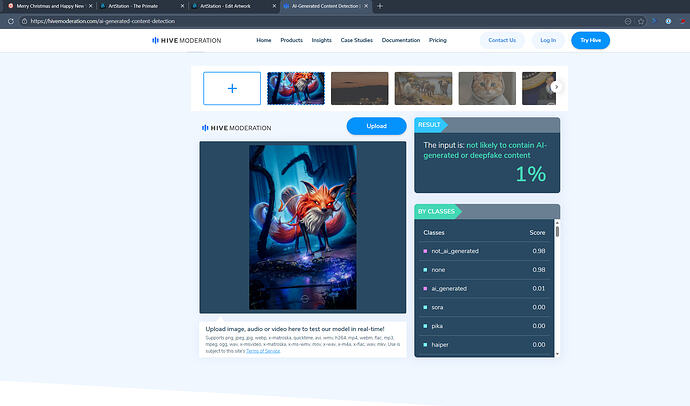This screenshot has width=690, height=406.
Task: Click the none class row
Action: coord(484,270)
